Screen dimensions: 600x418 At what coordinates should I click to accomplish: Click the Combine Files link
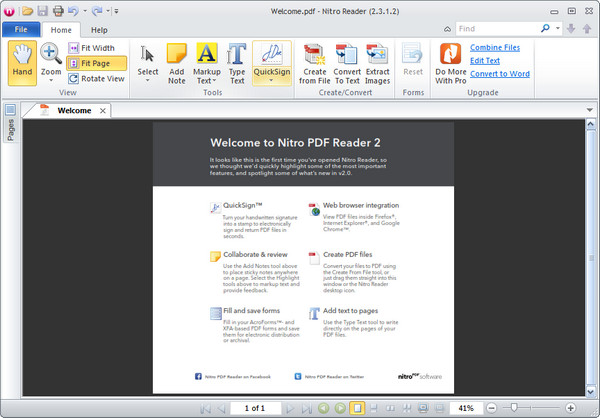click(x=495, y=47)
